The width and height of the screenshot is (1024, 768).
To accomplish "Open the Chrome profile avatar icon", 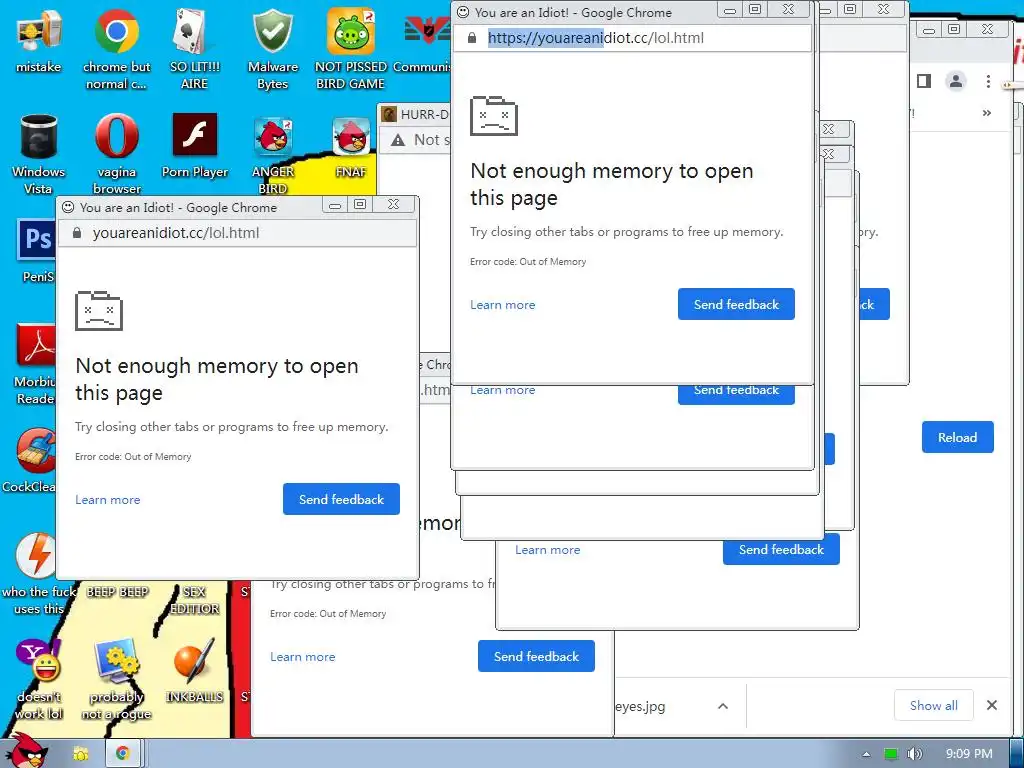I will coord(956,81).
